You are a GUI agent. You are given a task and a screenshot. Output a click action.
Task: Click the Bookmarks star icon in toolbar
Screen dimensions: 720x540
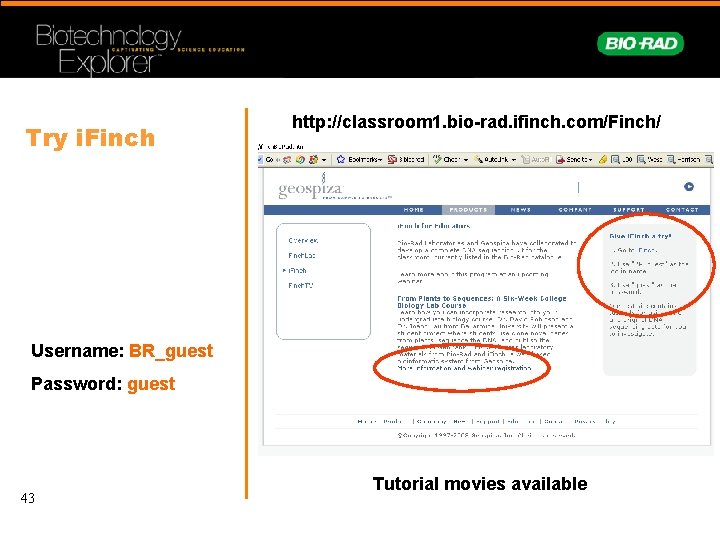tap(341, 159)
